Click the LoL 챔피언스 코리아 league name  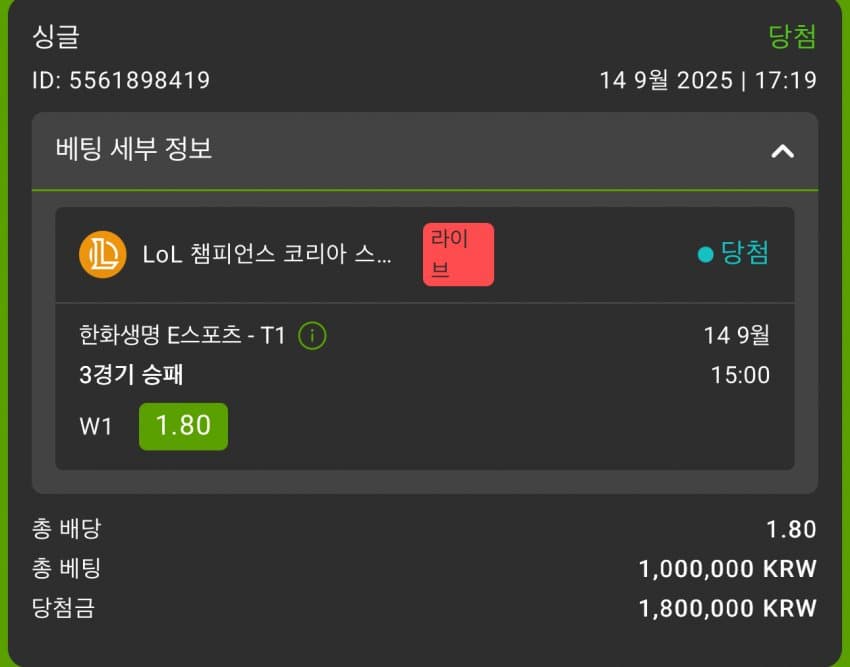pos(267,255)
